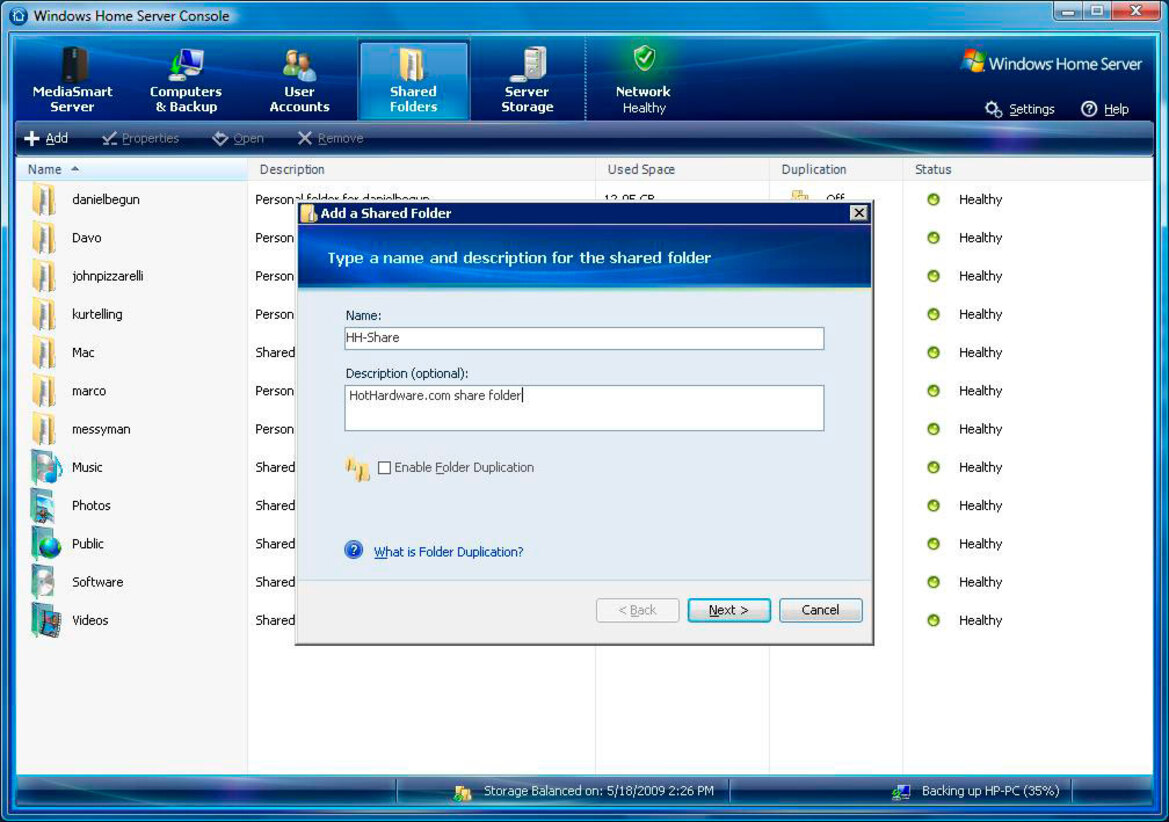Click Backing up HP-PC (35%) text
1169x822 pixels.
[990, 791]
